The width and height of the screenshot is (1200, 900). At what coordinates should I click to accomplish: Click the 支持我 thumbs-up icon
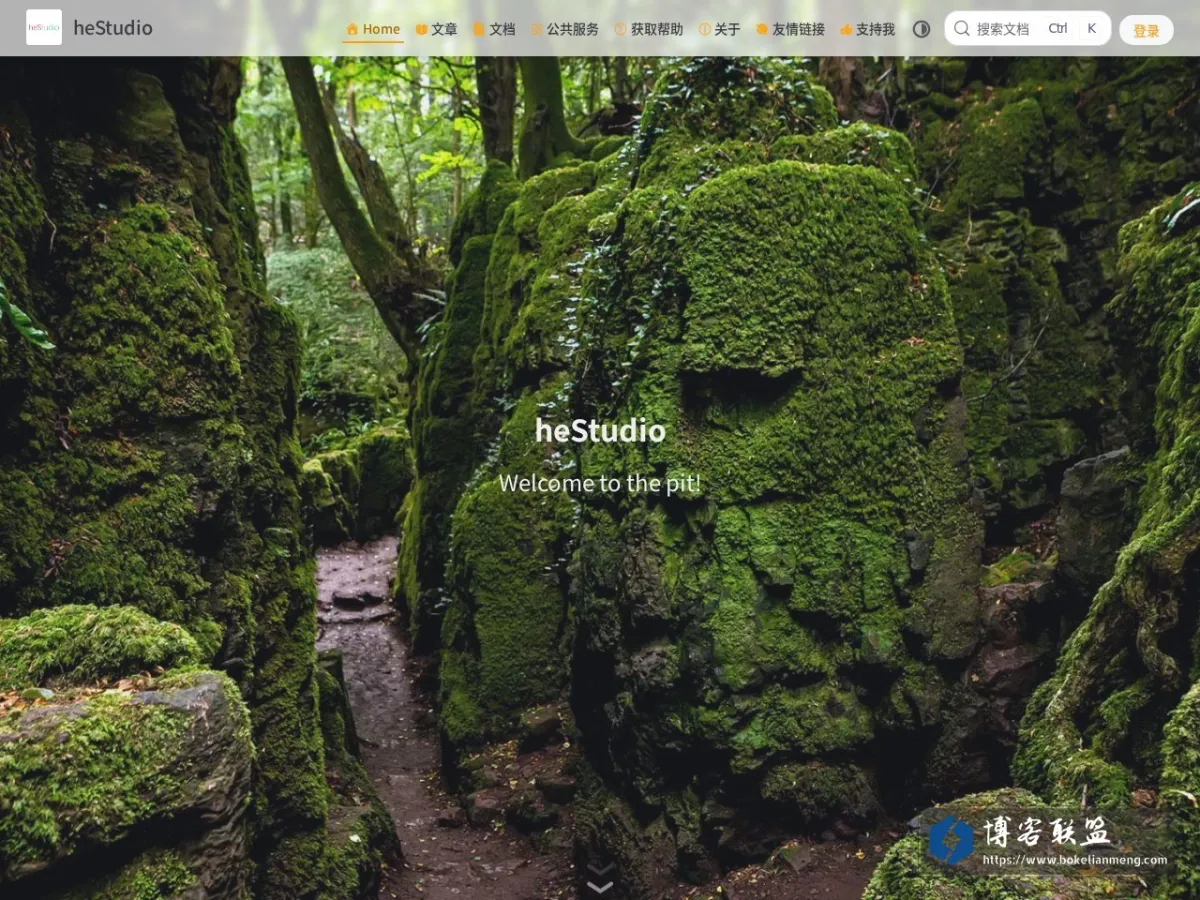(x=846, y=30)
